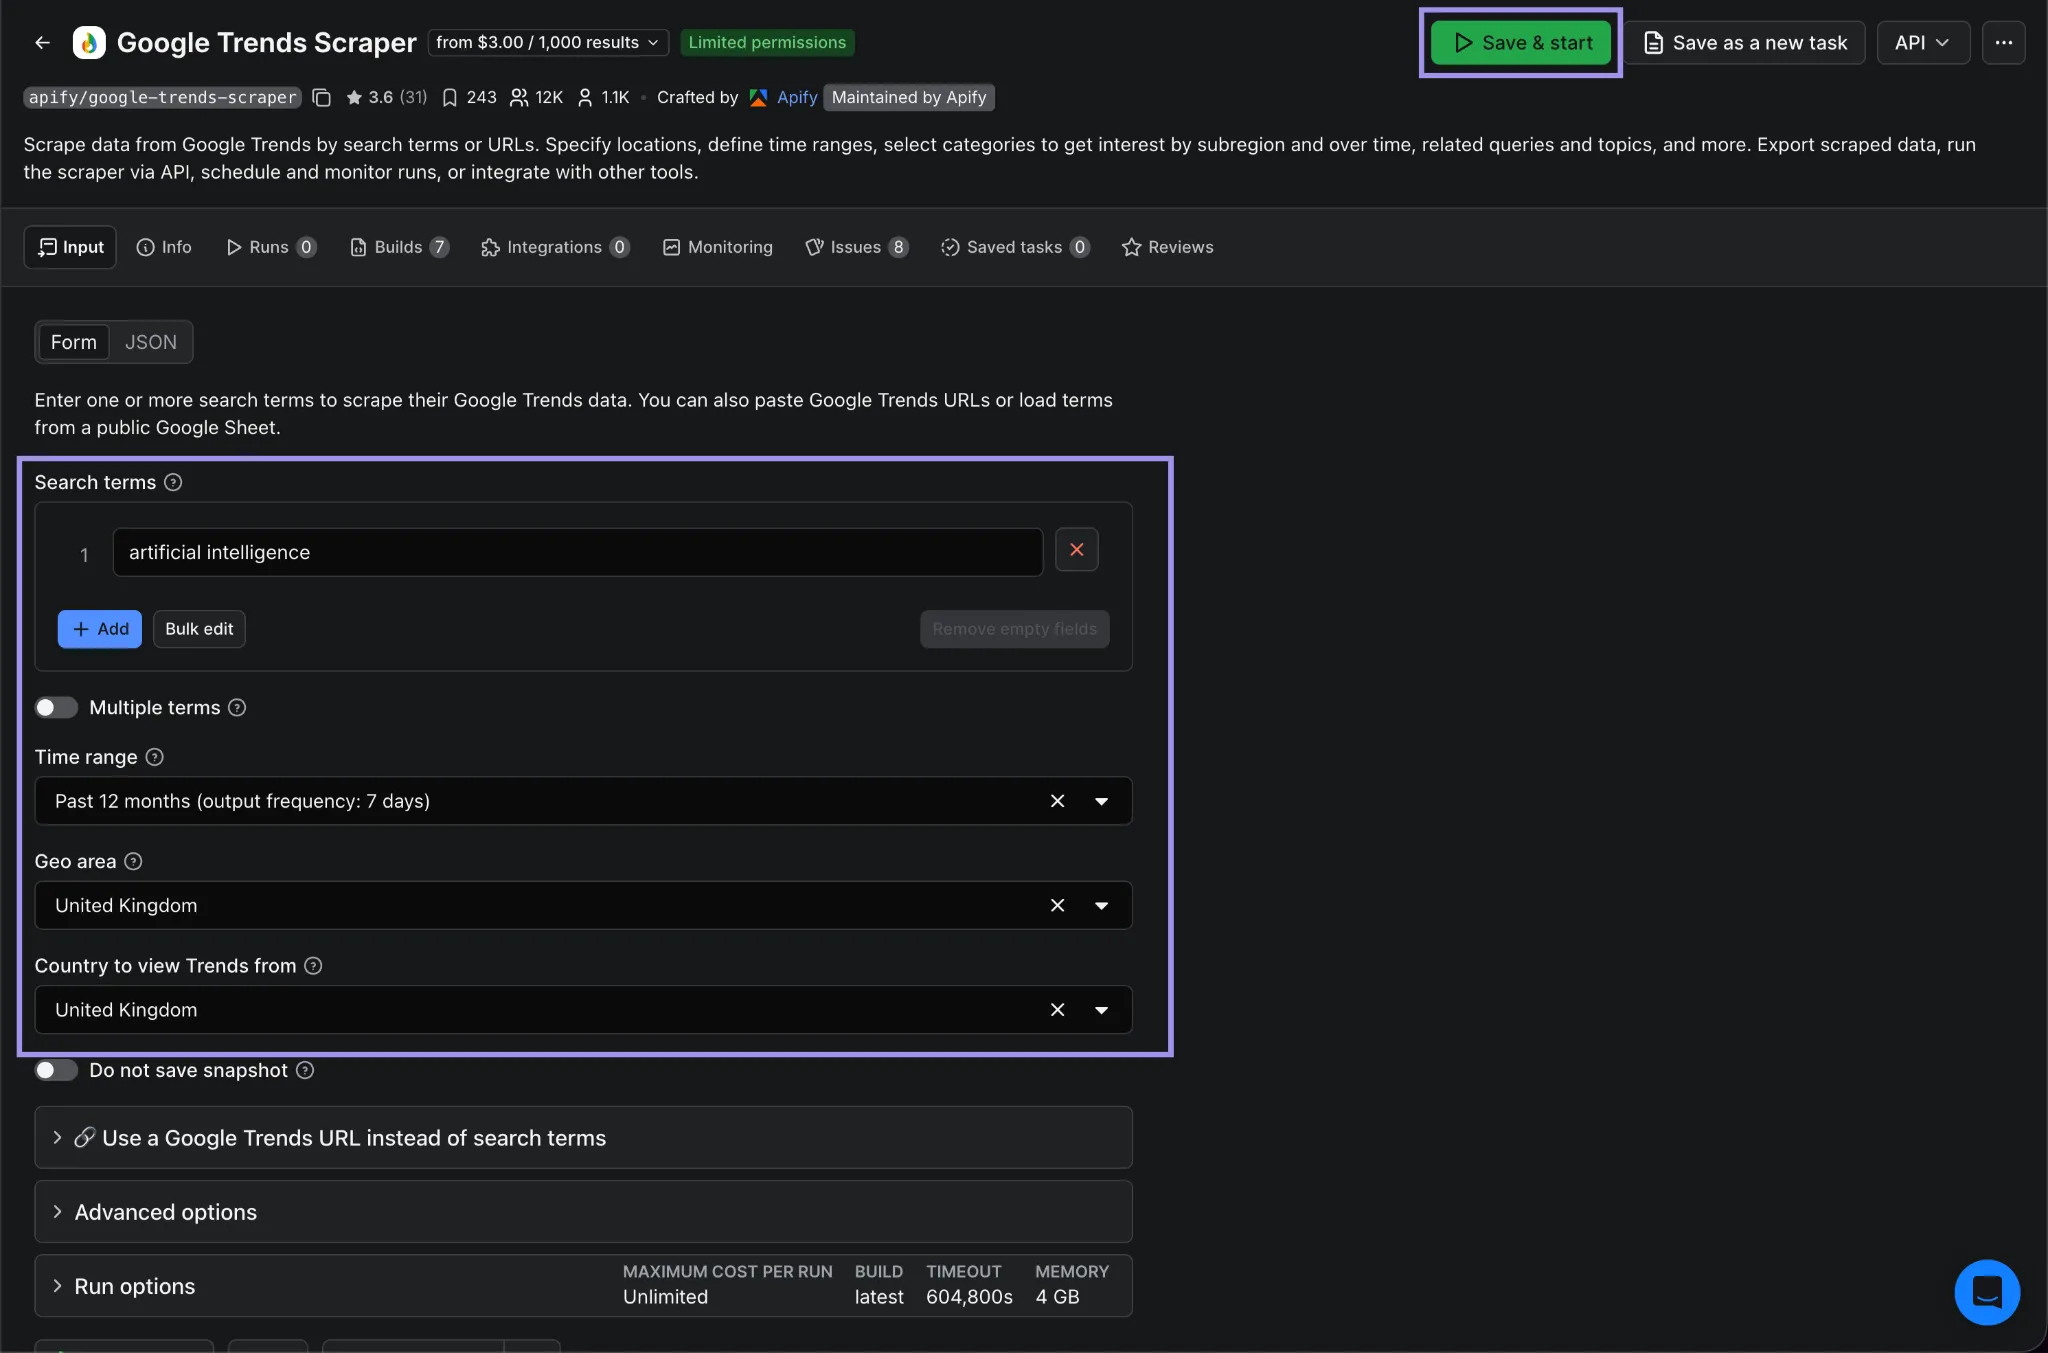2048x1353 pixels.
Task: Clear the Country to view Trends from selection
Action: 1057,1010
